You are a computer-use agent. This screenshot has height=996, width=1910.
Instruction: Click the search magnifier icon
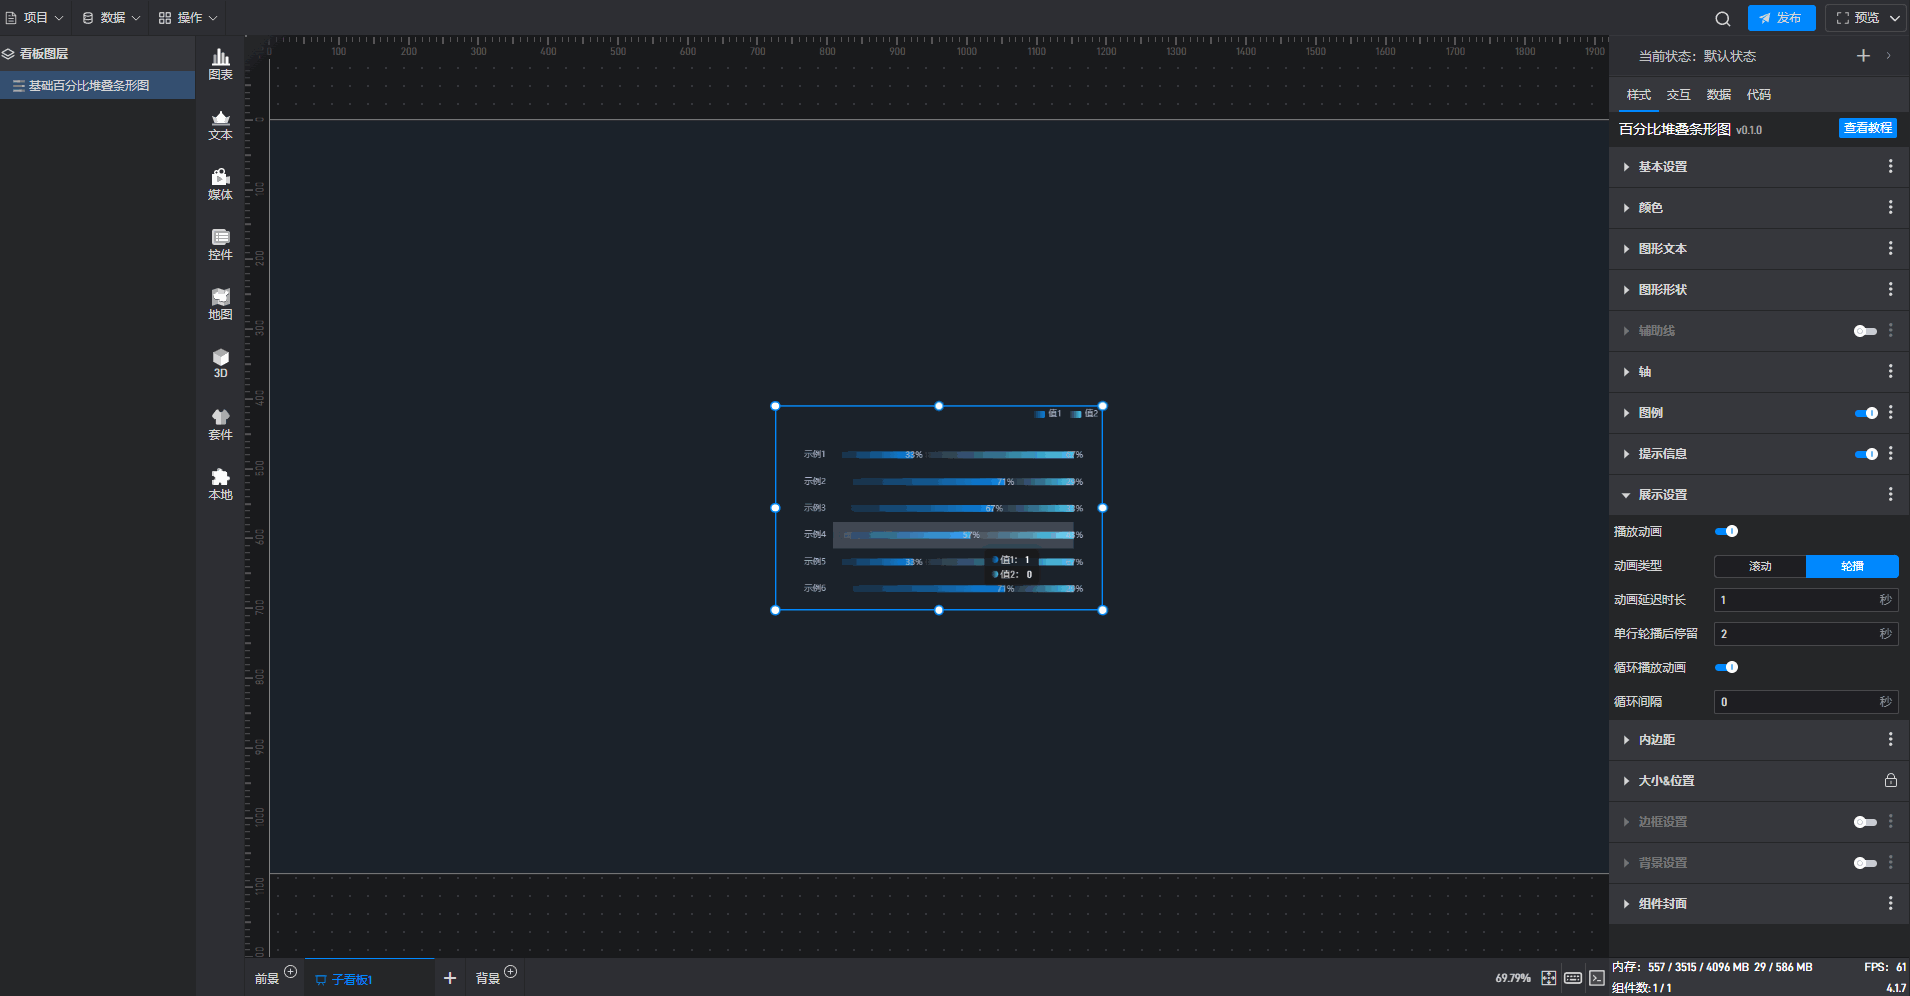(1722, 18)
